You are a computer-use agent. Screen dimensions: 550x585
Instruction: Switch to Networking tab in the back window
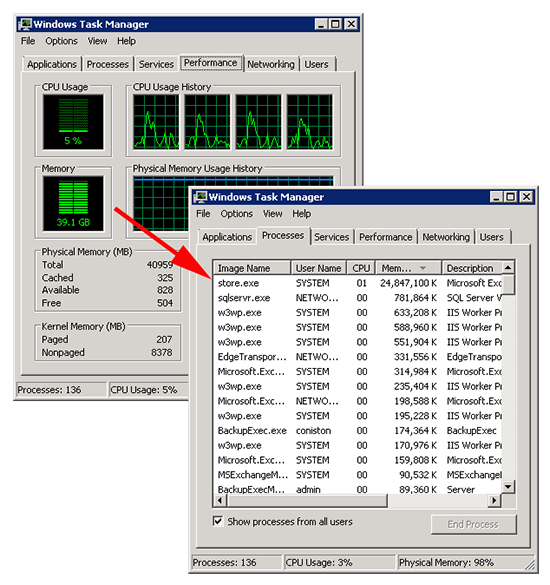(271, 65)
